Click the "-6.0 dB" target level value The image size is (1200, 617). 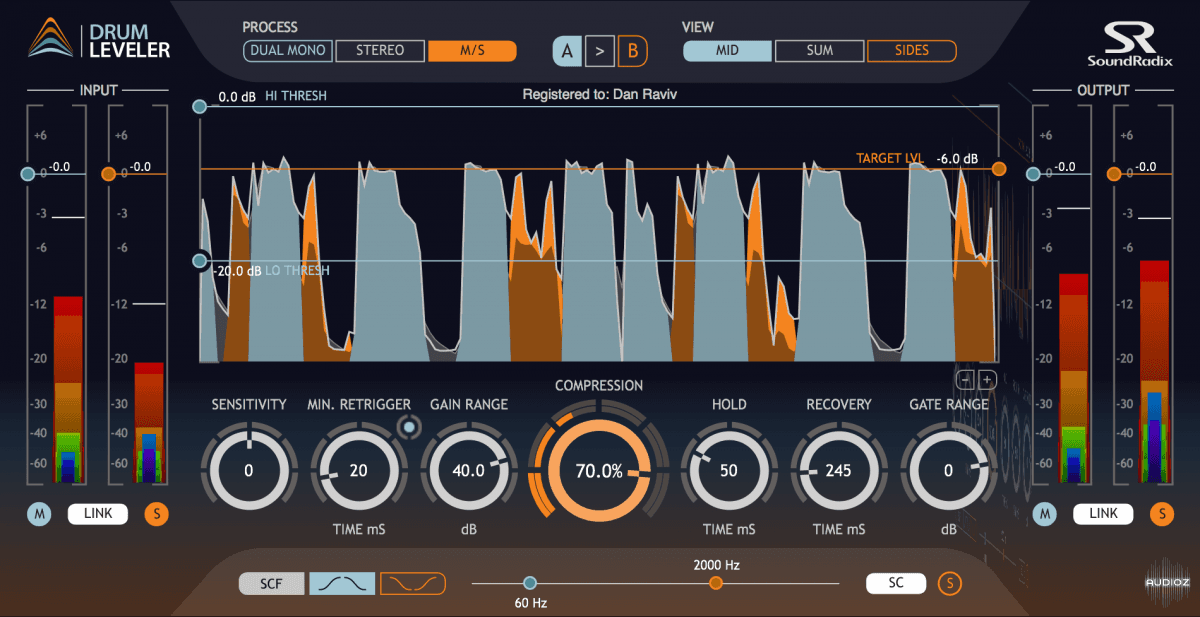point(957,158)
